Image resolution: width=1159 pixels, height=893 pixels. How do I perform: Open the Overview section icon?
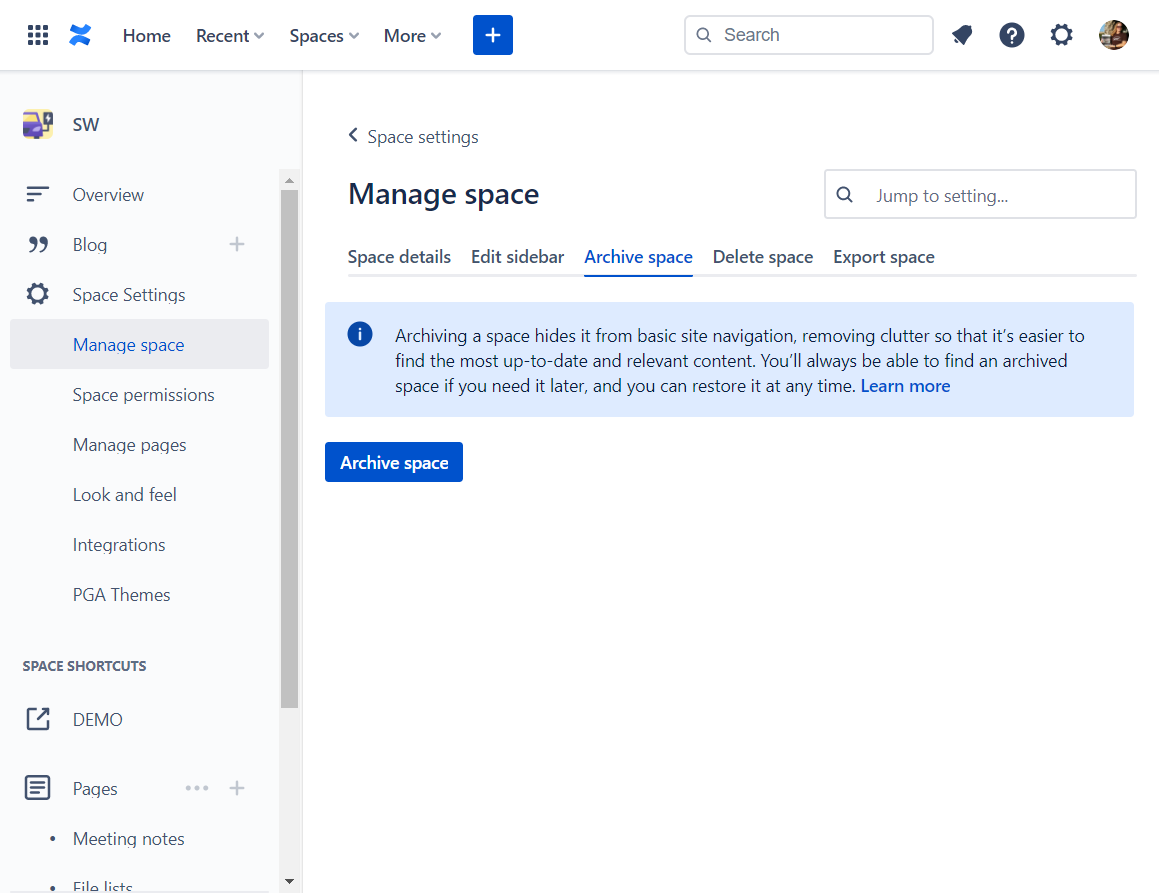(38, 194)
